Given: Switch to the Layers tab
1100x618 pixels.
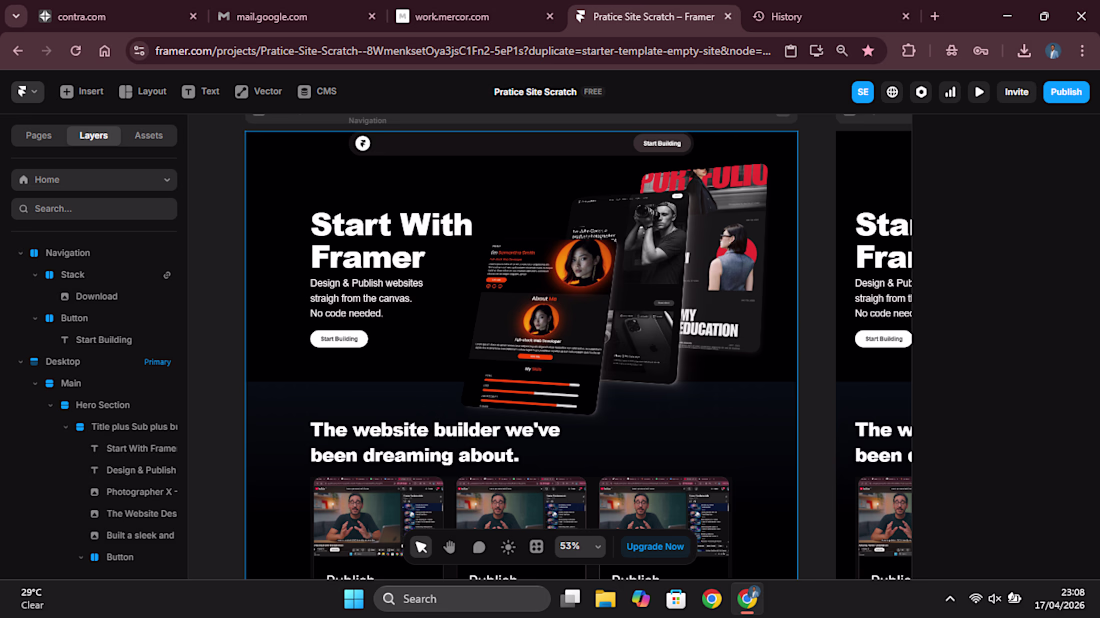Looking at the screenshot, I should click(93, 135).
